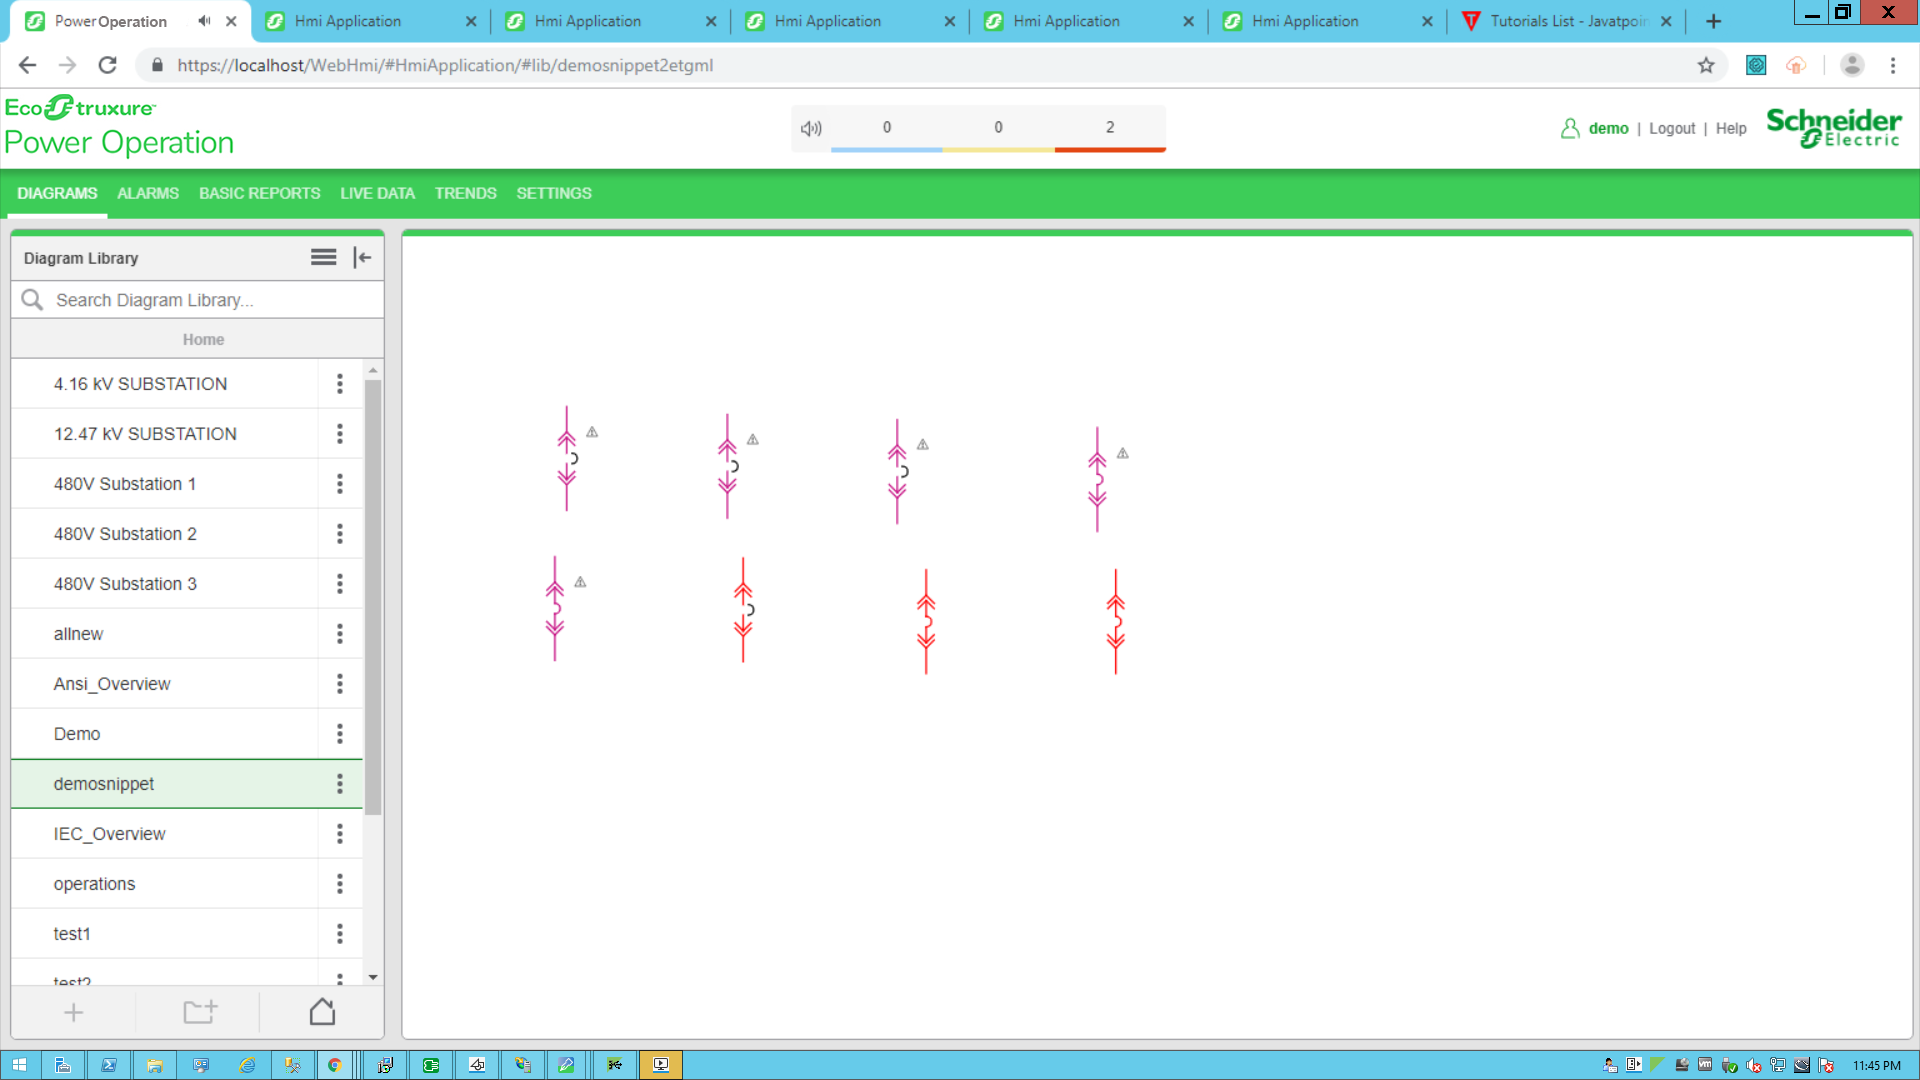
Task: Click the add new diagram plus icon
Action: [x=73, y=1012]
